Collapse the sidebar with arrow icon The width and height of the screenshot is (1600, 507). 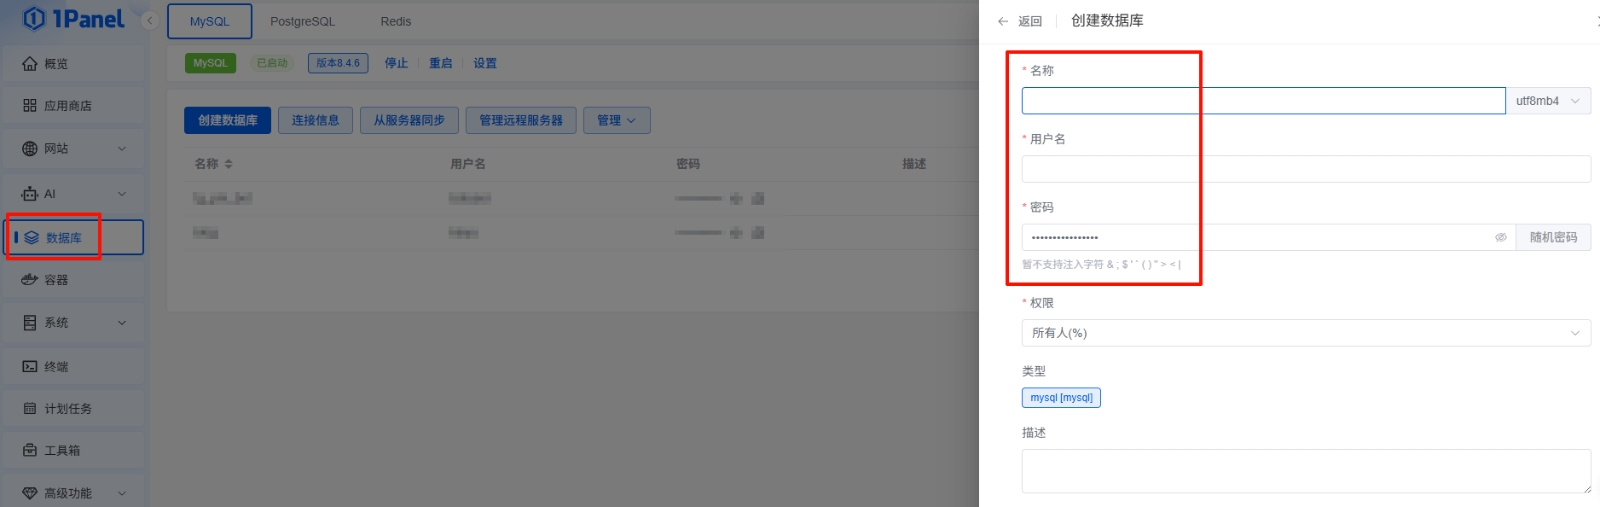click(x=150, y=20)
